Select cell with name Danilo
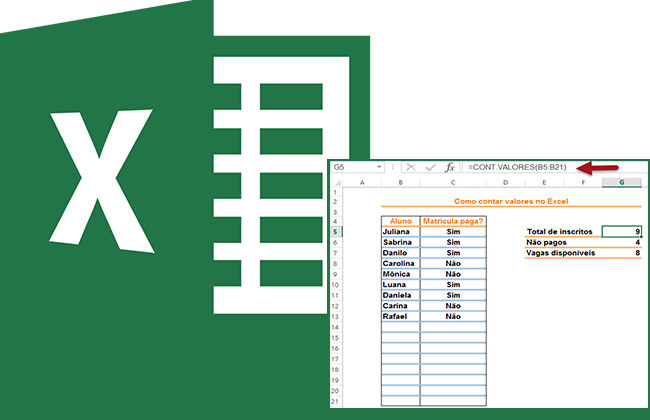 [400, 253]
